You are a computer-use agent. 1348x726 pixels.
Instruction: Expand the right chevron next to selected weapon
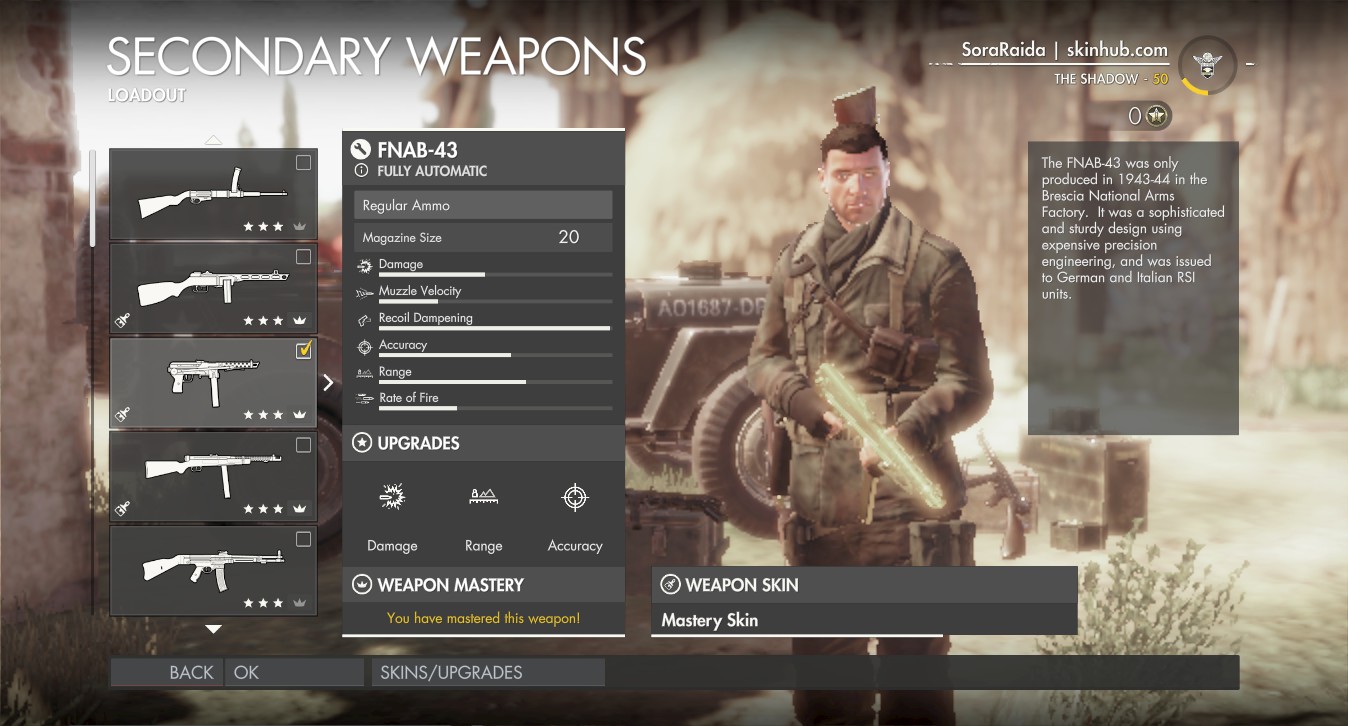pos(328,382)
